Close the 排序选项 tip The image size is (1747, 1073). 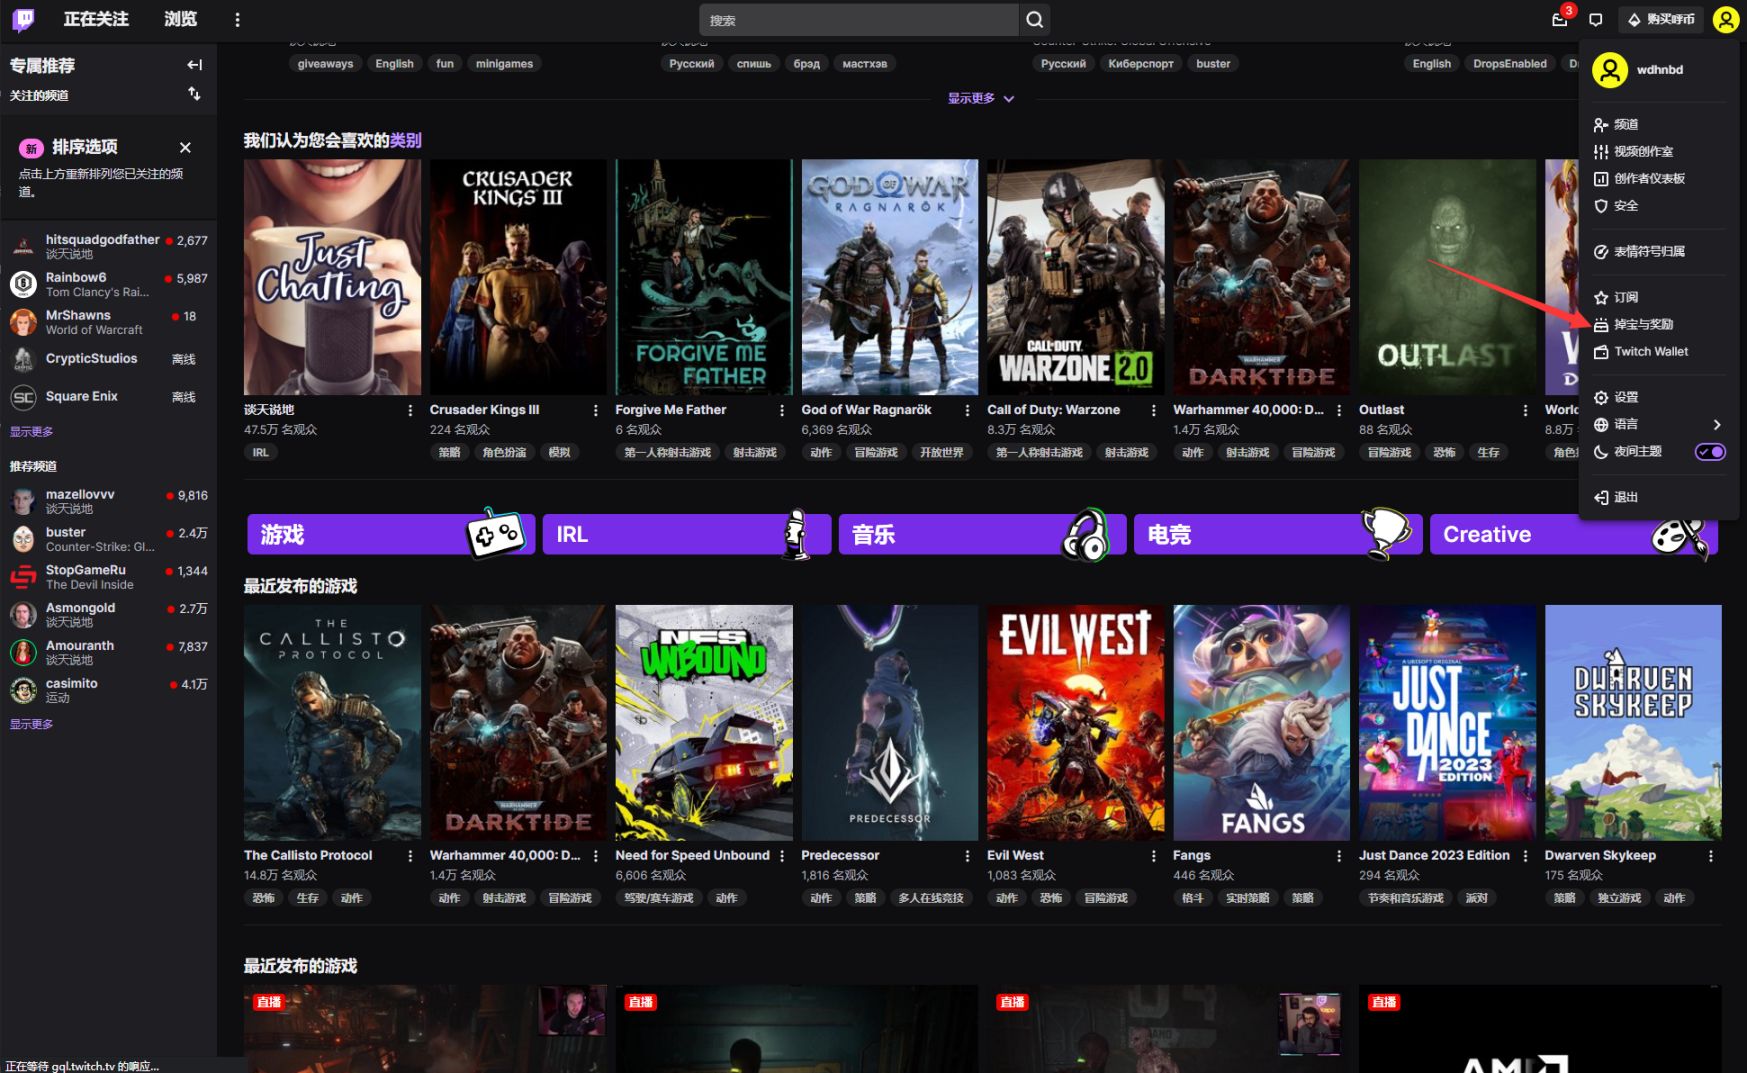point(185,147)
